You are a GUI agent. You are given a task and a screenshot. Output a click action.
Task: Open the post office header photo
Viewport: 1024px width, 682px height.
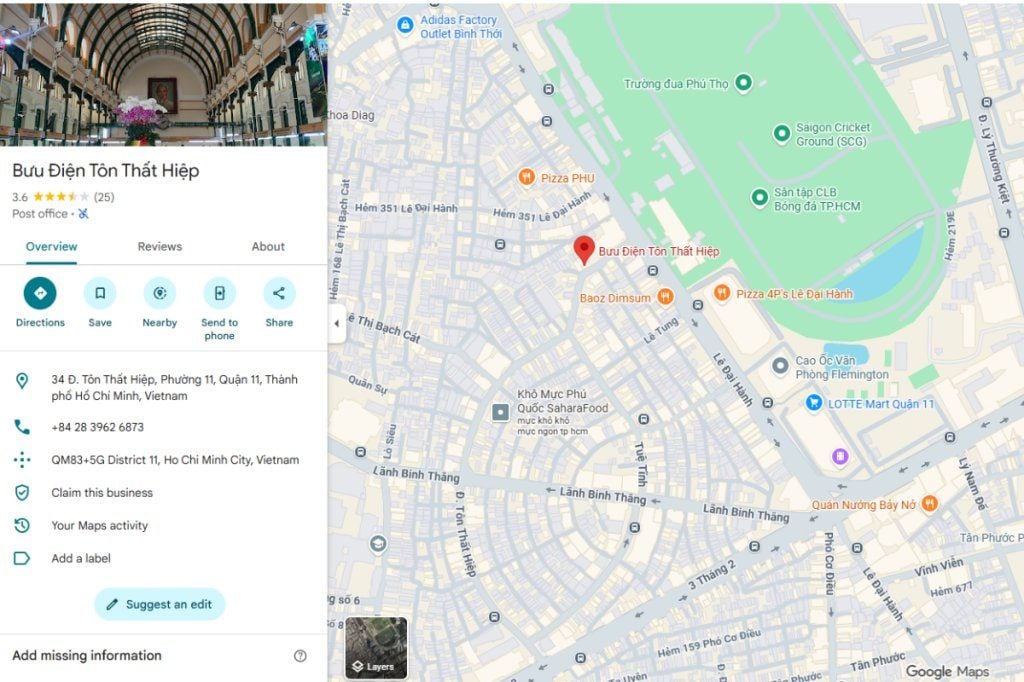163,73
